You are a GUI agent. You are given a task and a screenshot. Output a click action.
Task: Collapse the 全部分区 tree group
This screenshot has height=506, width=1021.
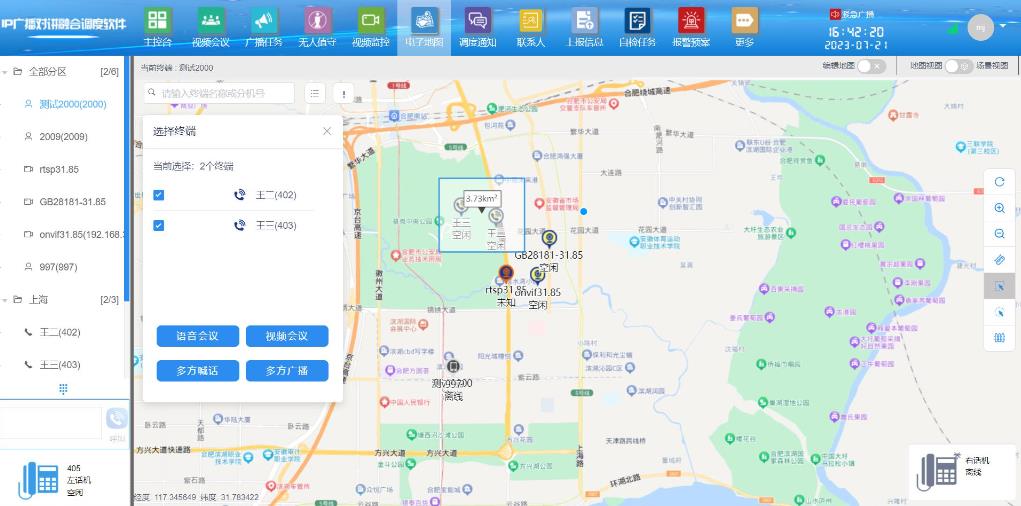5,72
